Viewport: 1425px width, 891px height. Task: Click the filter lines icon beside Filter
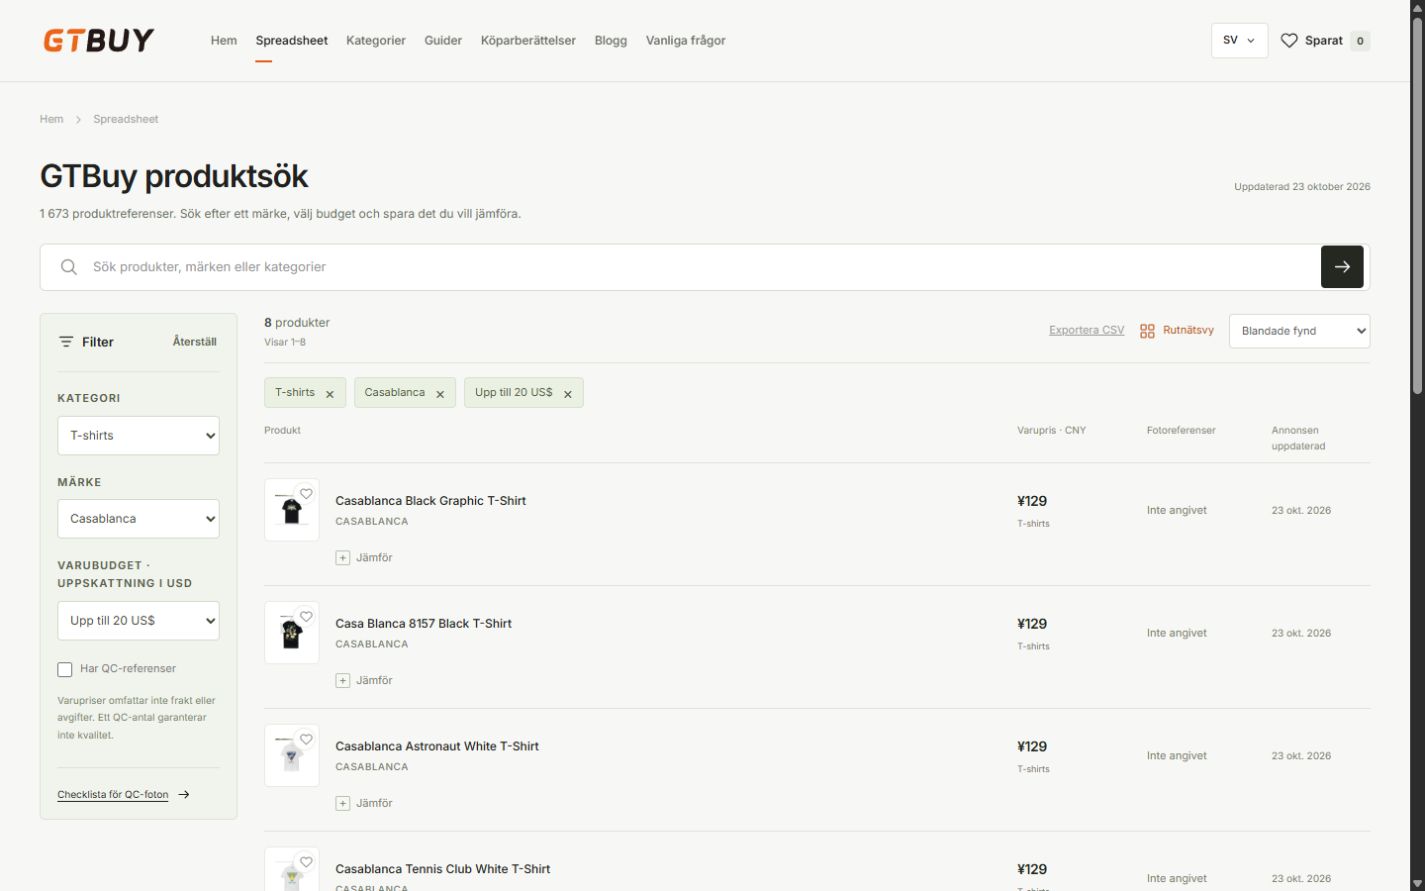(66, 342)
